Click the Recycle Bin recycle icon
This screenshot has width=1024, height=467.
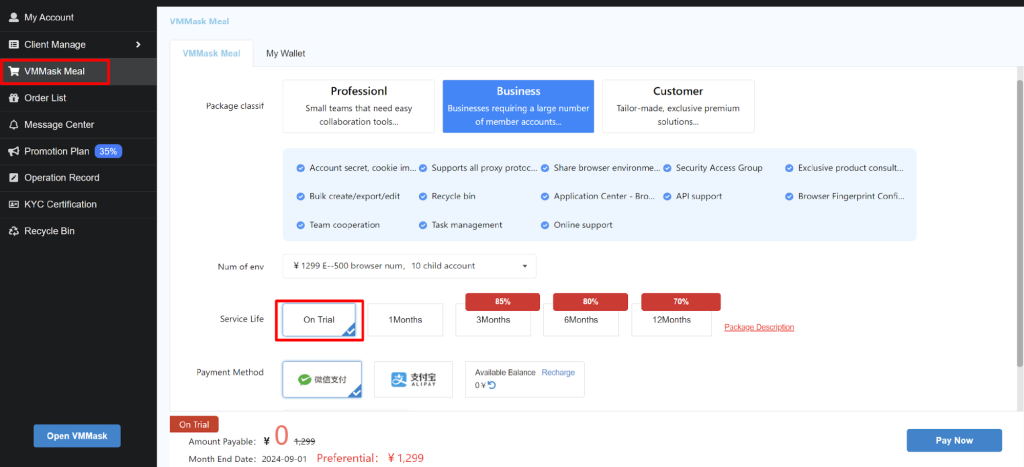[x=14, y=231]
